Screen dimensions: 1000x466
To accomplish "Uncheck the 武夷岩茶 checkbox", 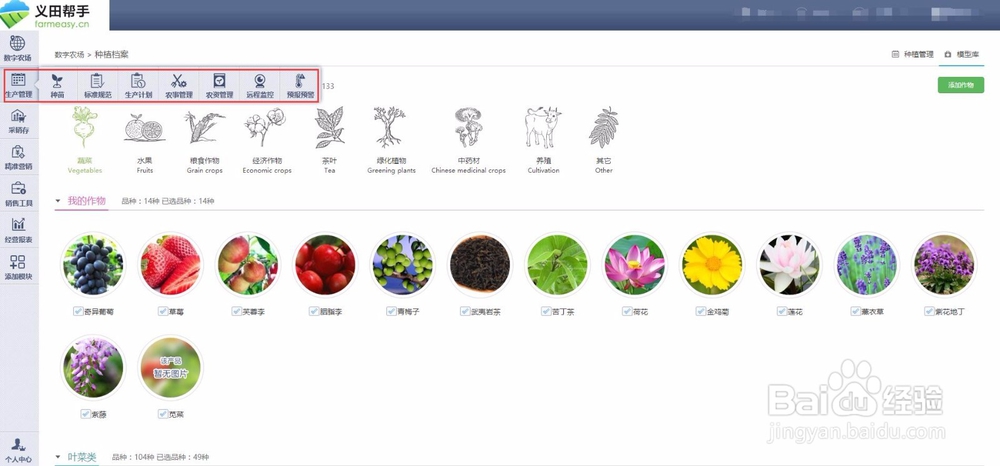I will point(465,311).
